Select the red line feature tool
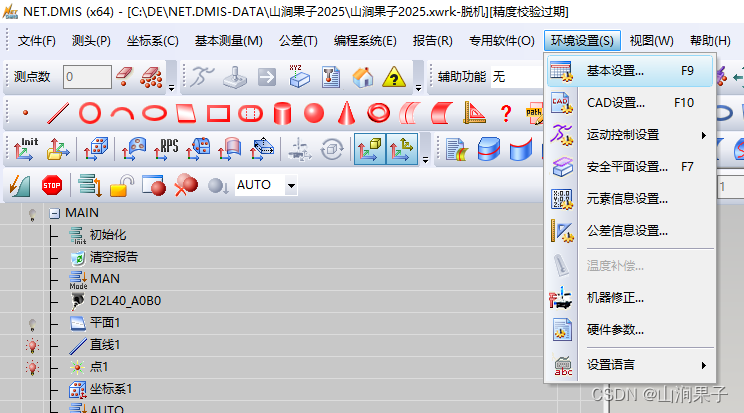 [58, 113]
